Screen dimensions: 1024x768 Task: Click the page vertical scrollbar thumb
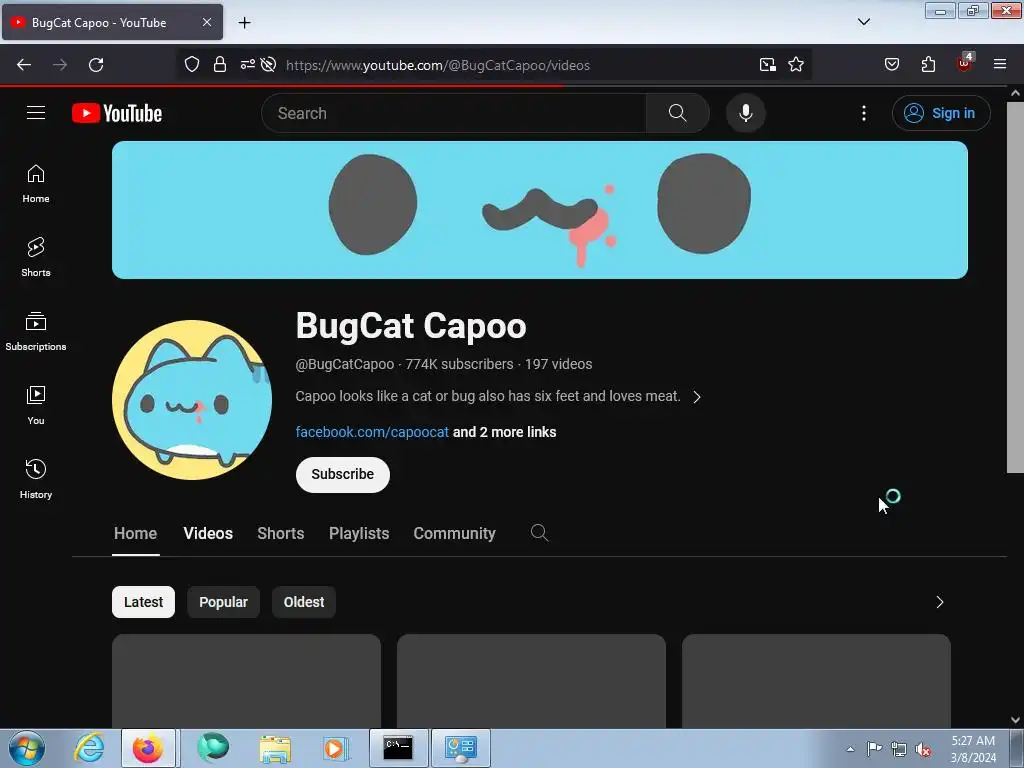point(1015,287)
